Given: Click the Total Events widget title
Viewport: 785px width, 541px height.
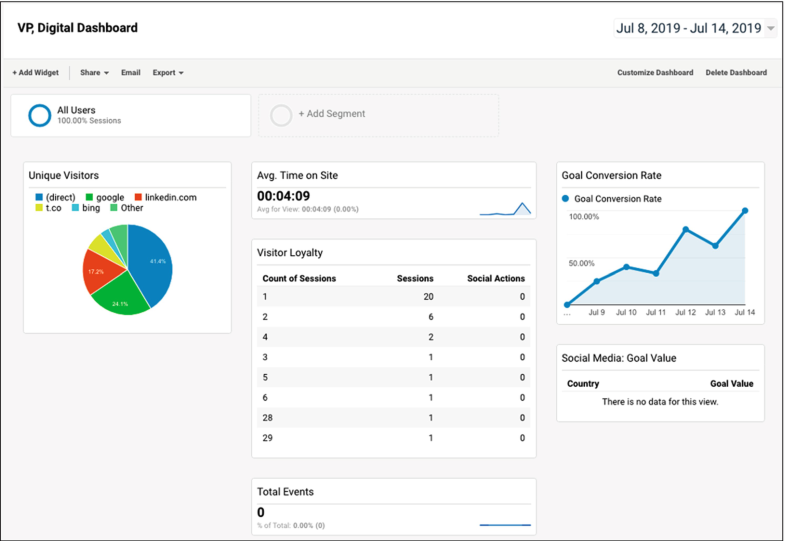Looking at the screenshot, I should pyautogui.click(x=285, y=492).
